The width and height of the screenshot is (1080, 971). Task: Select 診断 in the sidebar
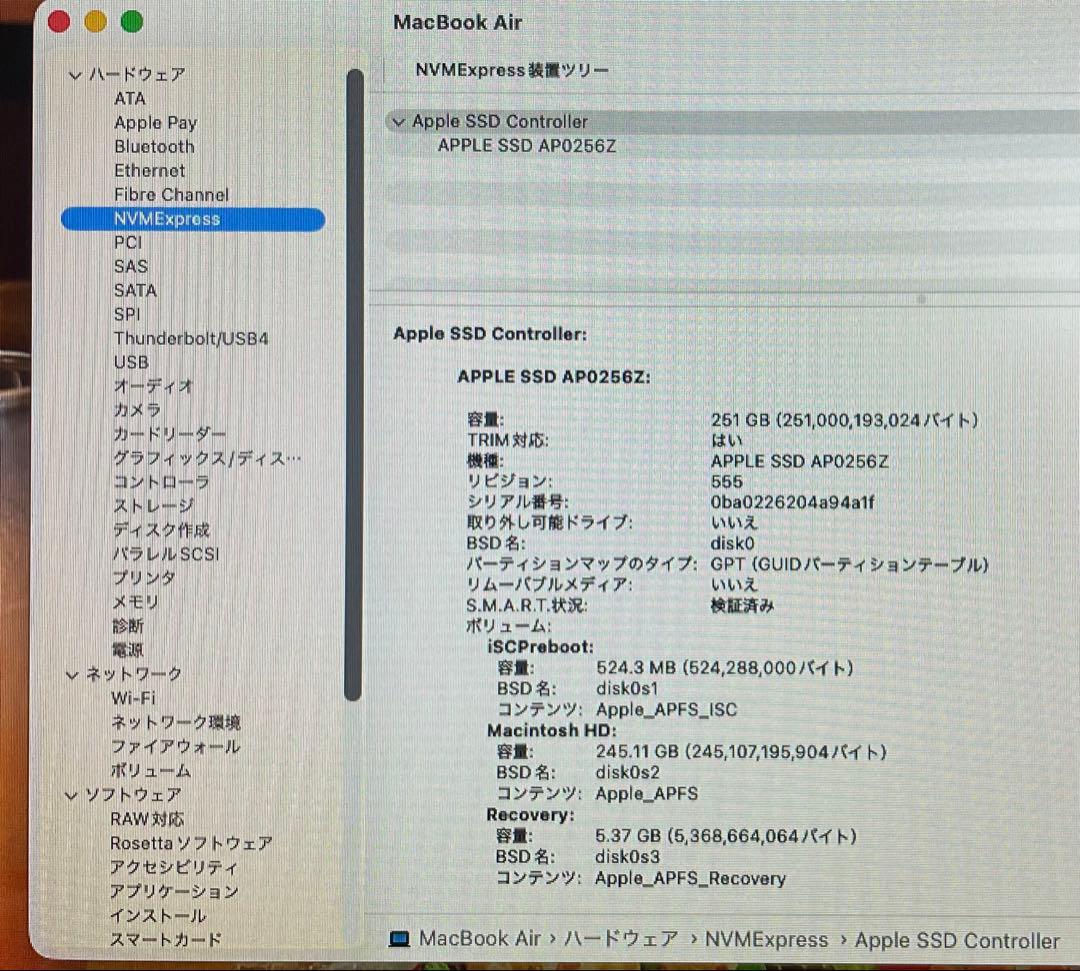point(128,626)
